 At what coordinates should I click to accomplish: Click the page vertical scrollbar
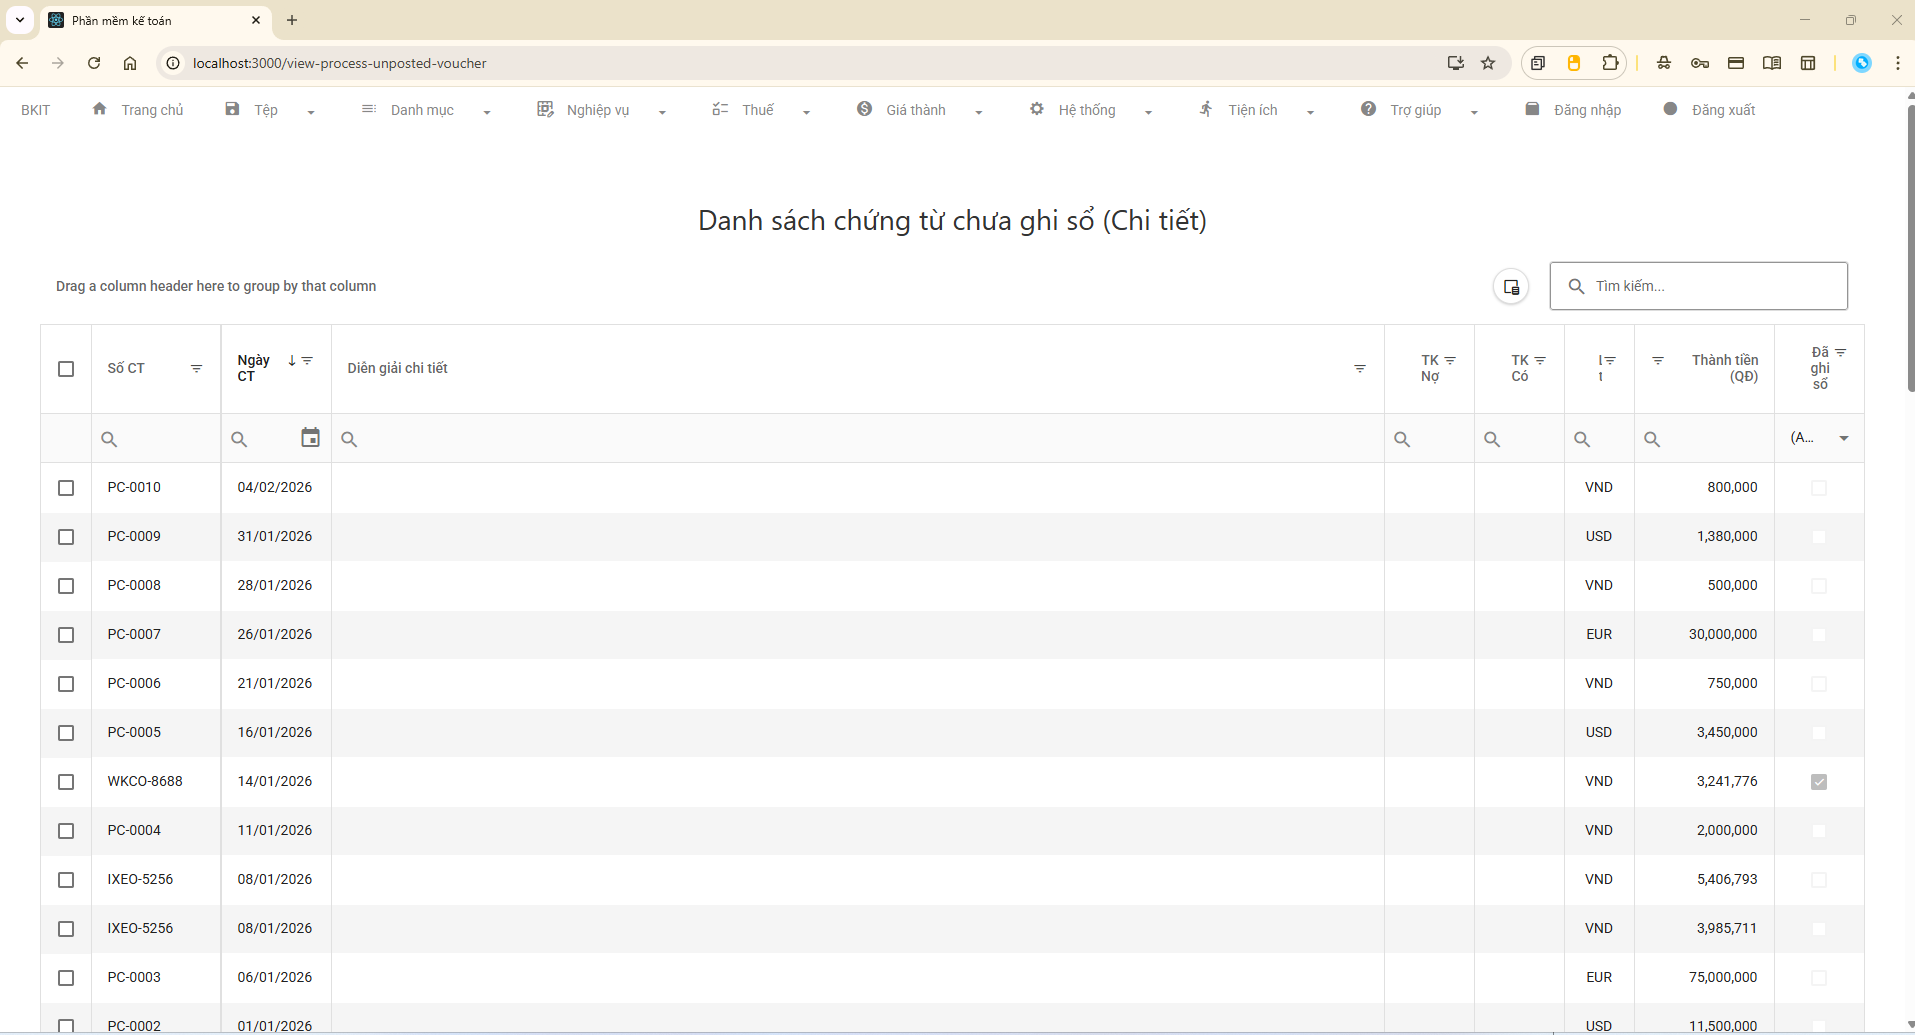1910,250
